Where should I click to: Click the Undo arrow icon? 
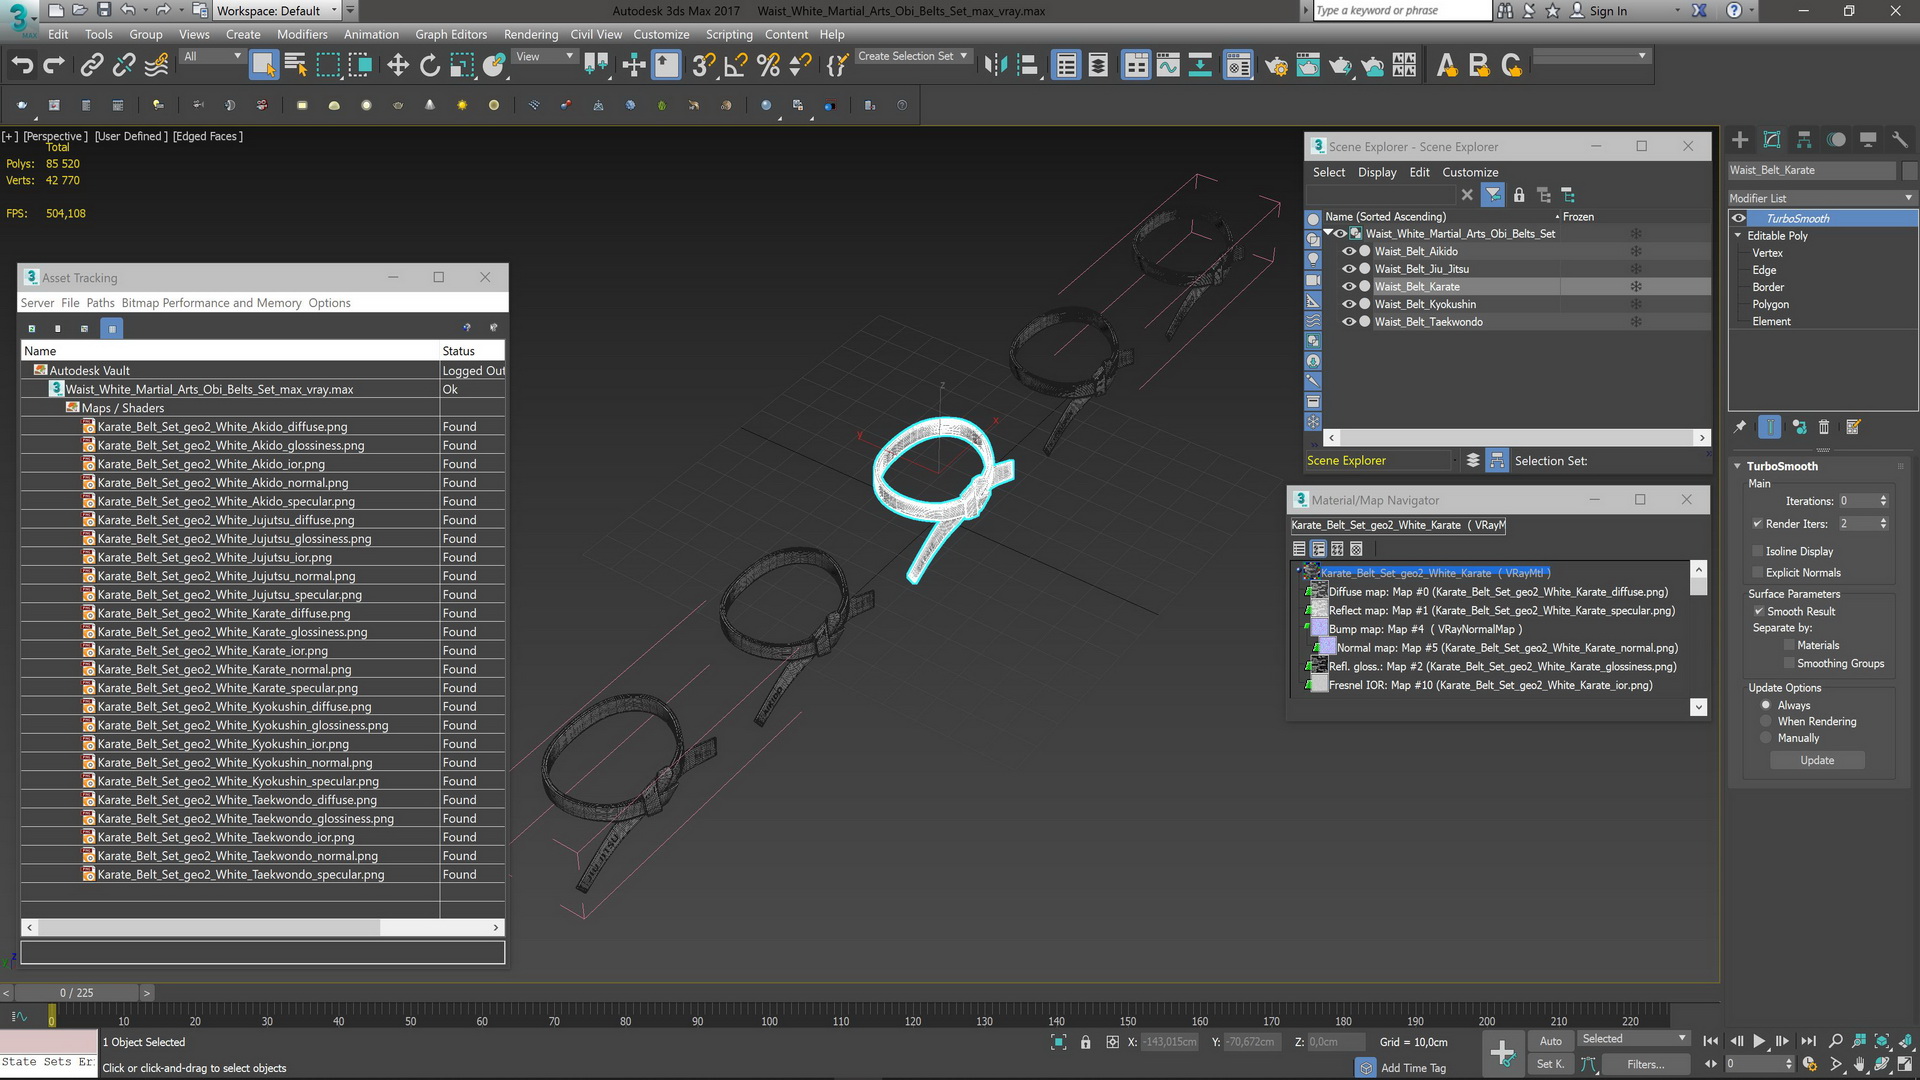click(x=22, y=66)
